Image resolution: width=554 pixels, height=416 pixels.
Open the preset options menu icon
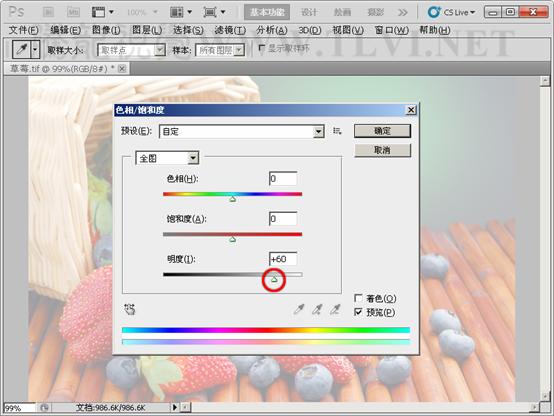point(337,131)
